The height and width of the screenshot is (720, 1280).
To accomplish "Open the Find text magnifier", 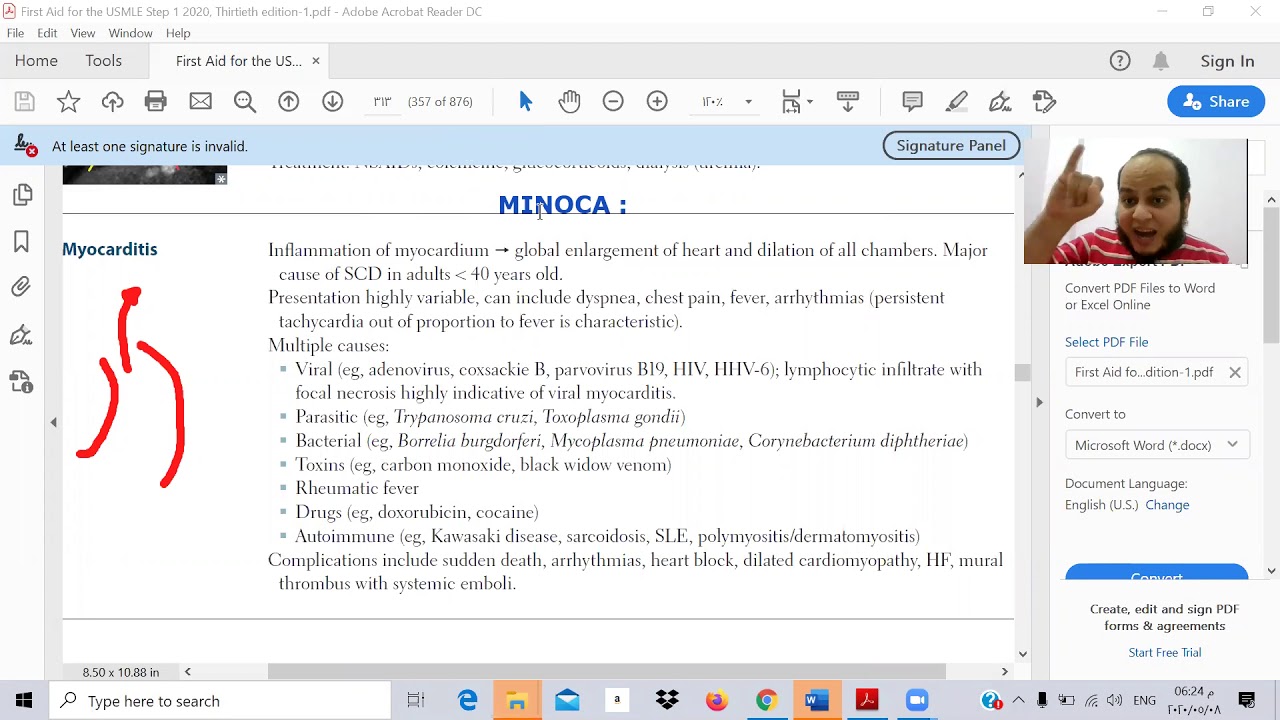I will tap(245, 101).
